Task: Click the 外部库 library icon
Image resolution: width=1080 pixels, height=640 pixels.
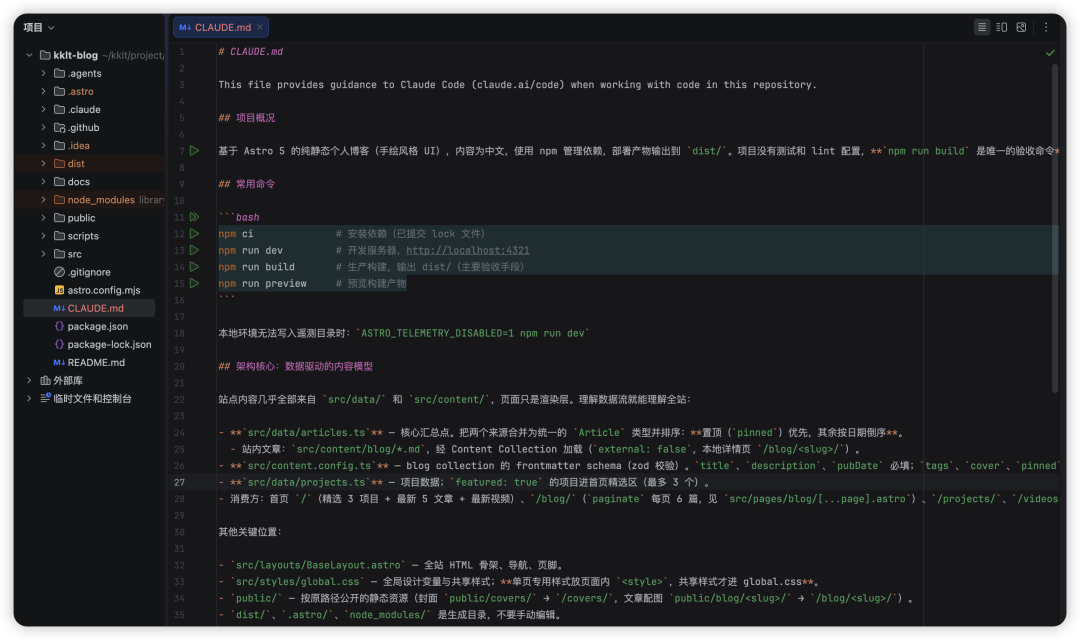Action: click(45, 380)
